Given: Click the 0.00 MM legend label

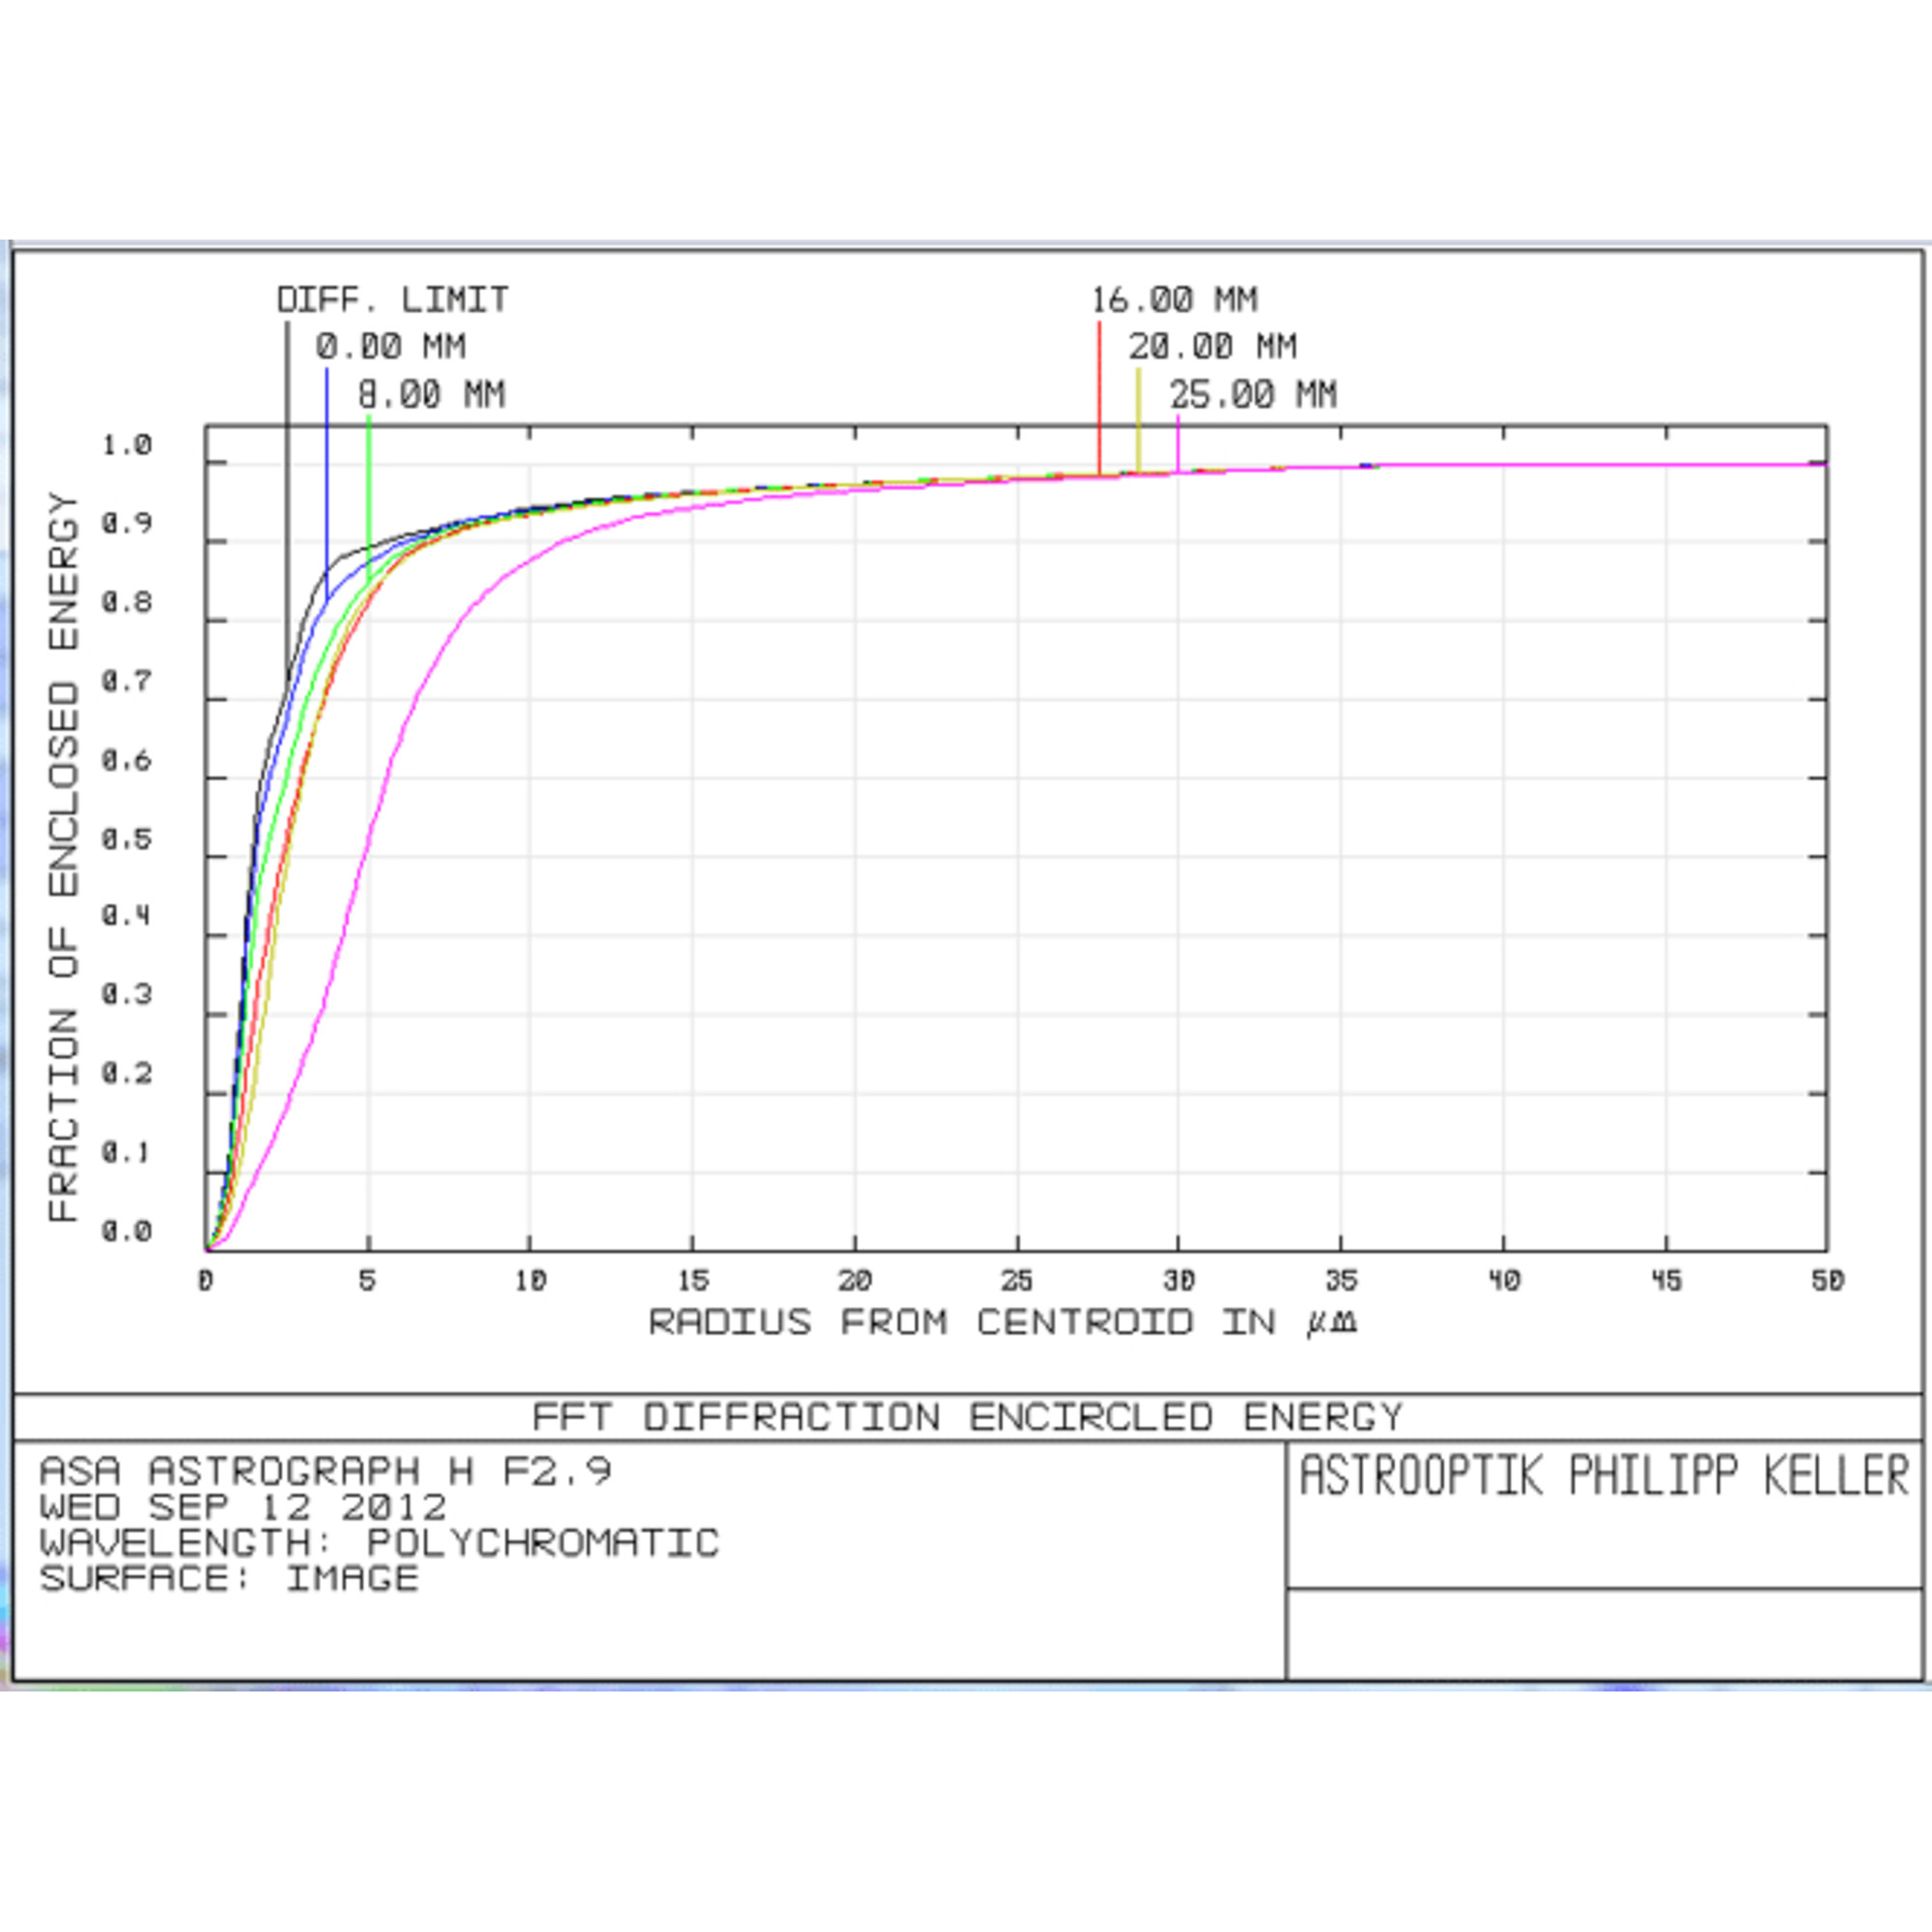Looking at the screenshot, I should [391, 347].
